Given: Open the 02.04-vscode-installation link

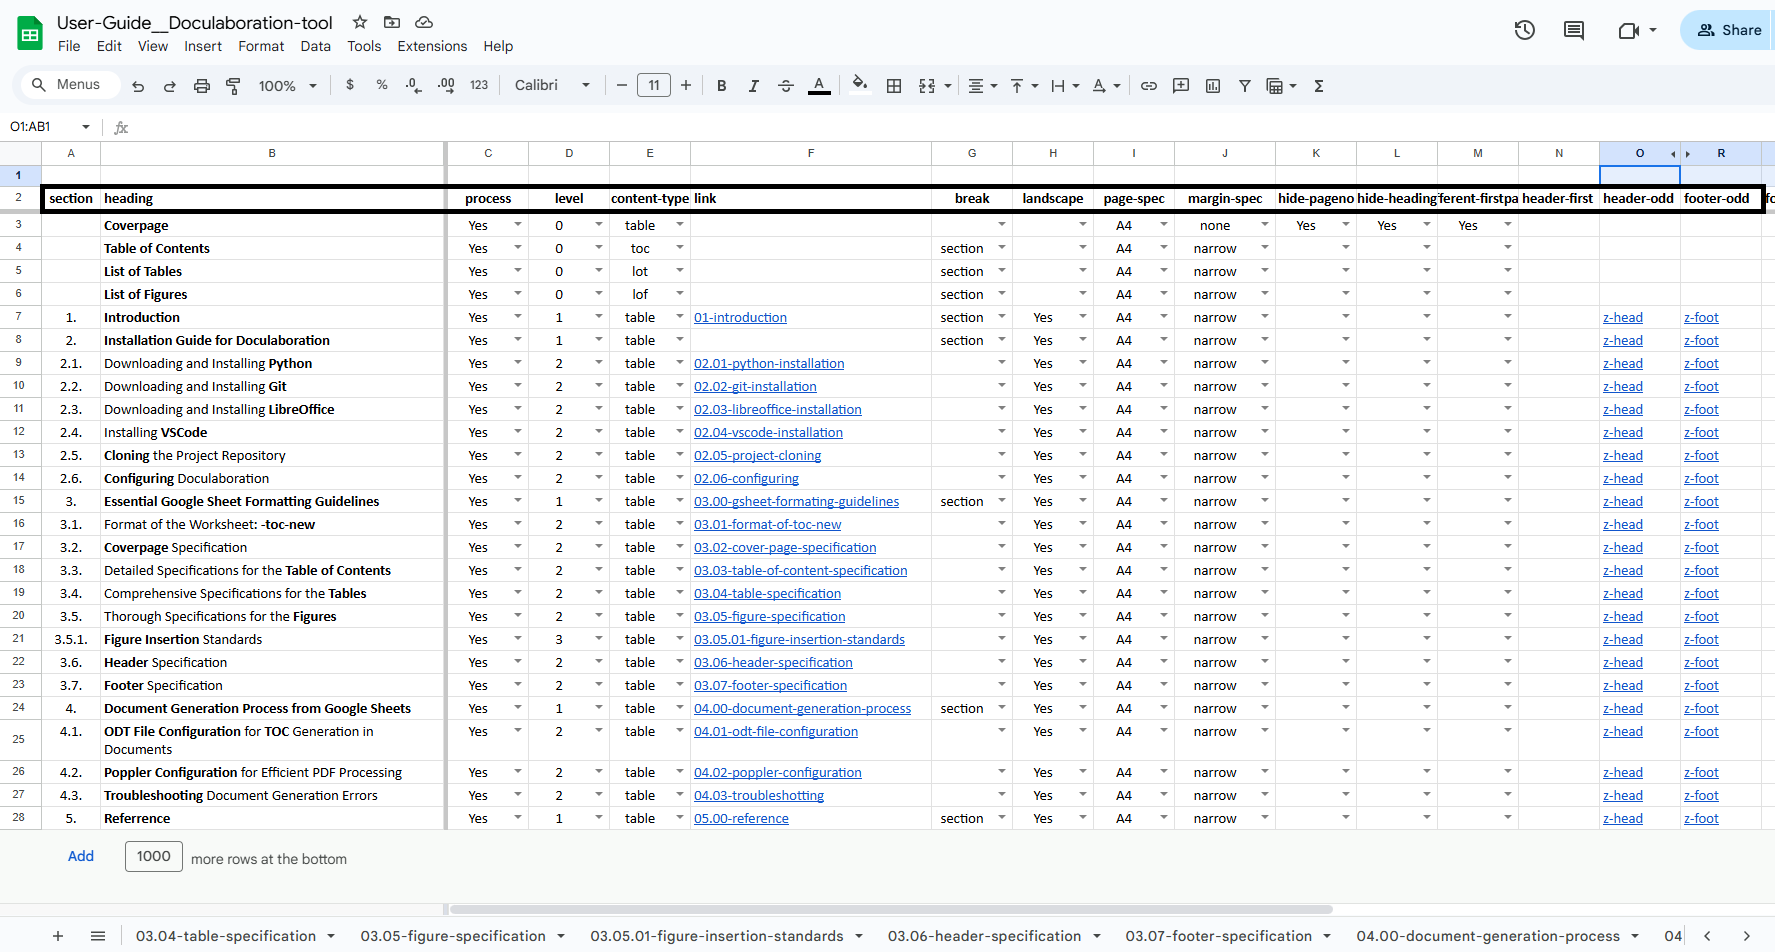Looking at the screenshot, I should pos(768,432).
